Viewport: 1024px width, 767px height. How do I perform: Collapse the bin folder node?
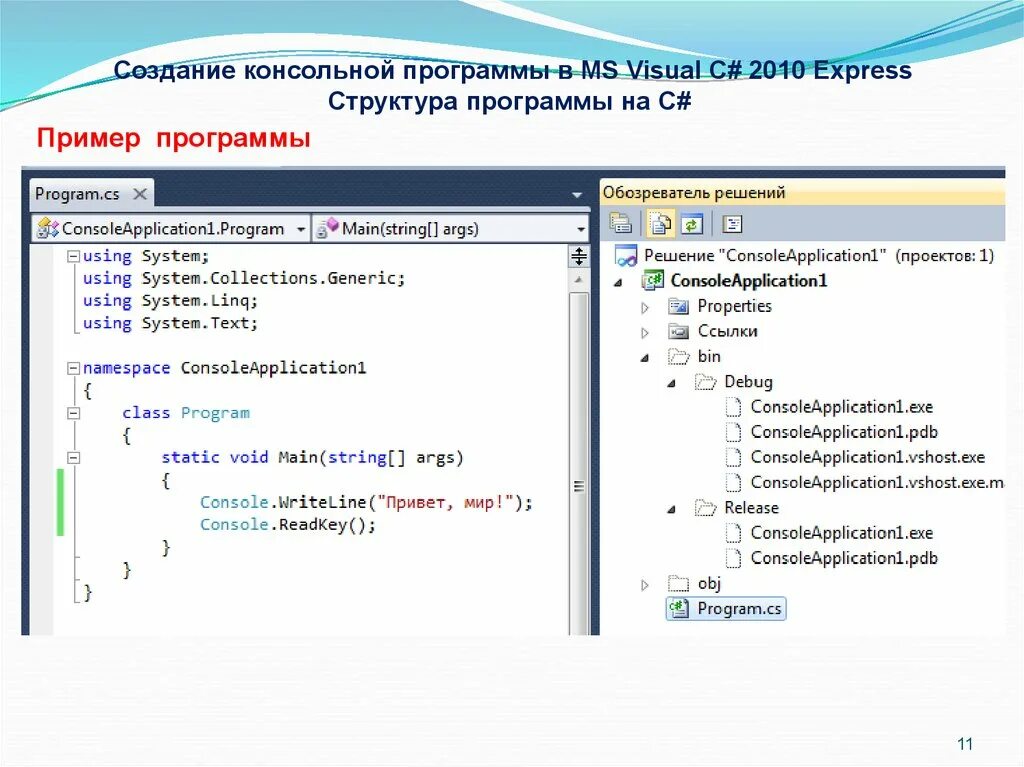coord(645,358)
